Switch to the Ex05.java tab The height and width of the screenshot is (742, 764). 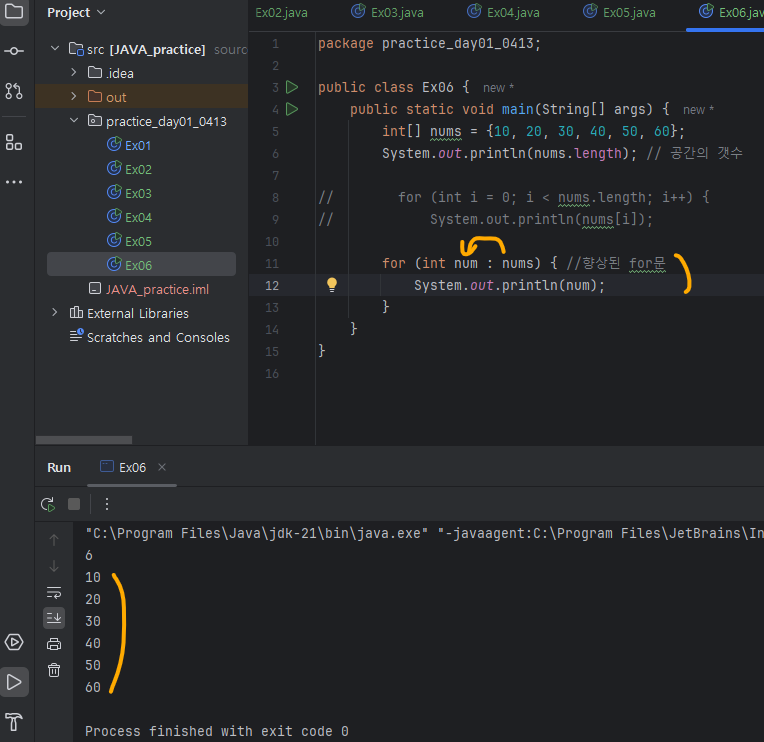coord(619,13)
